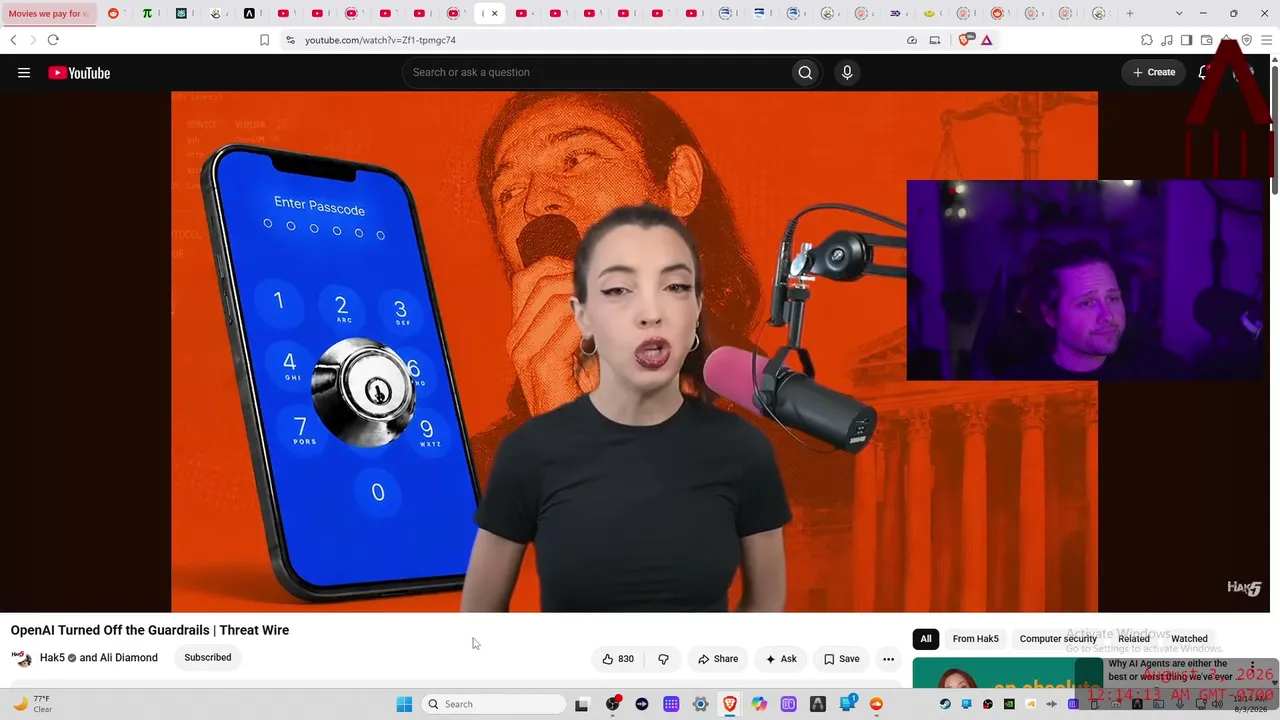Switch to the 'Movies we pay for' tab
The height and width of the screenshot is (720, 1280).
click(50, 14)
